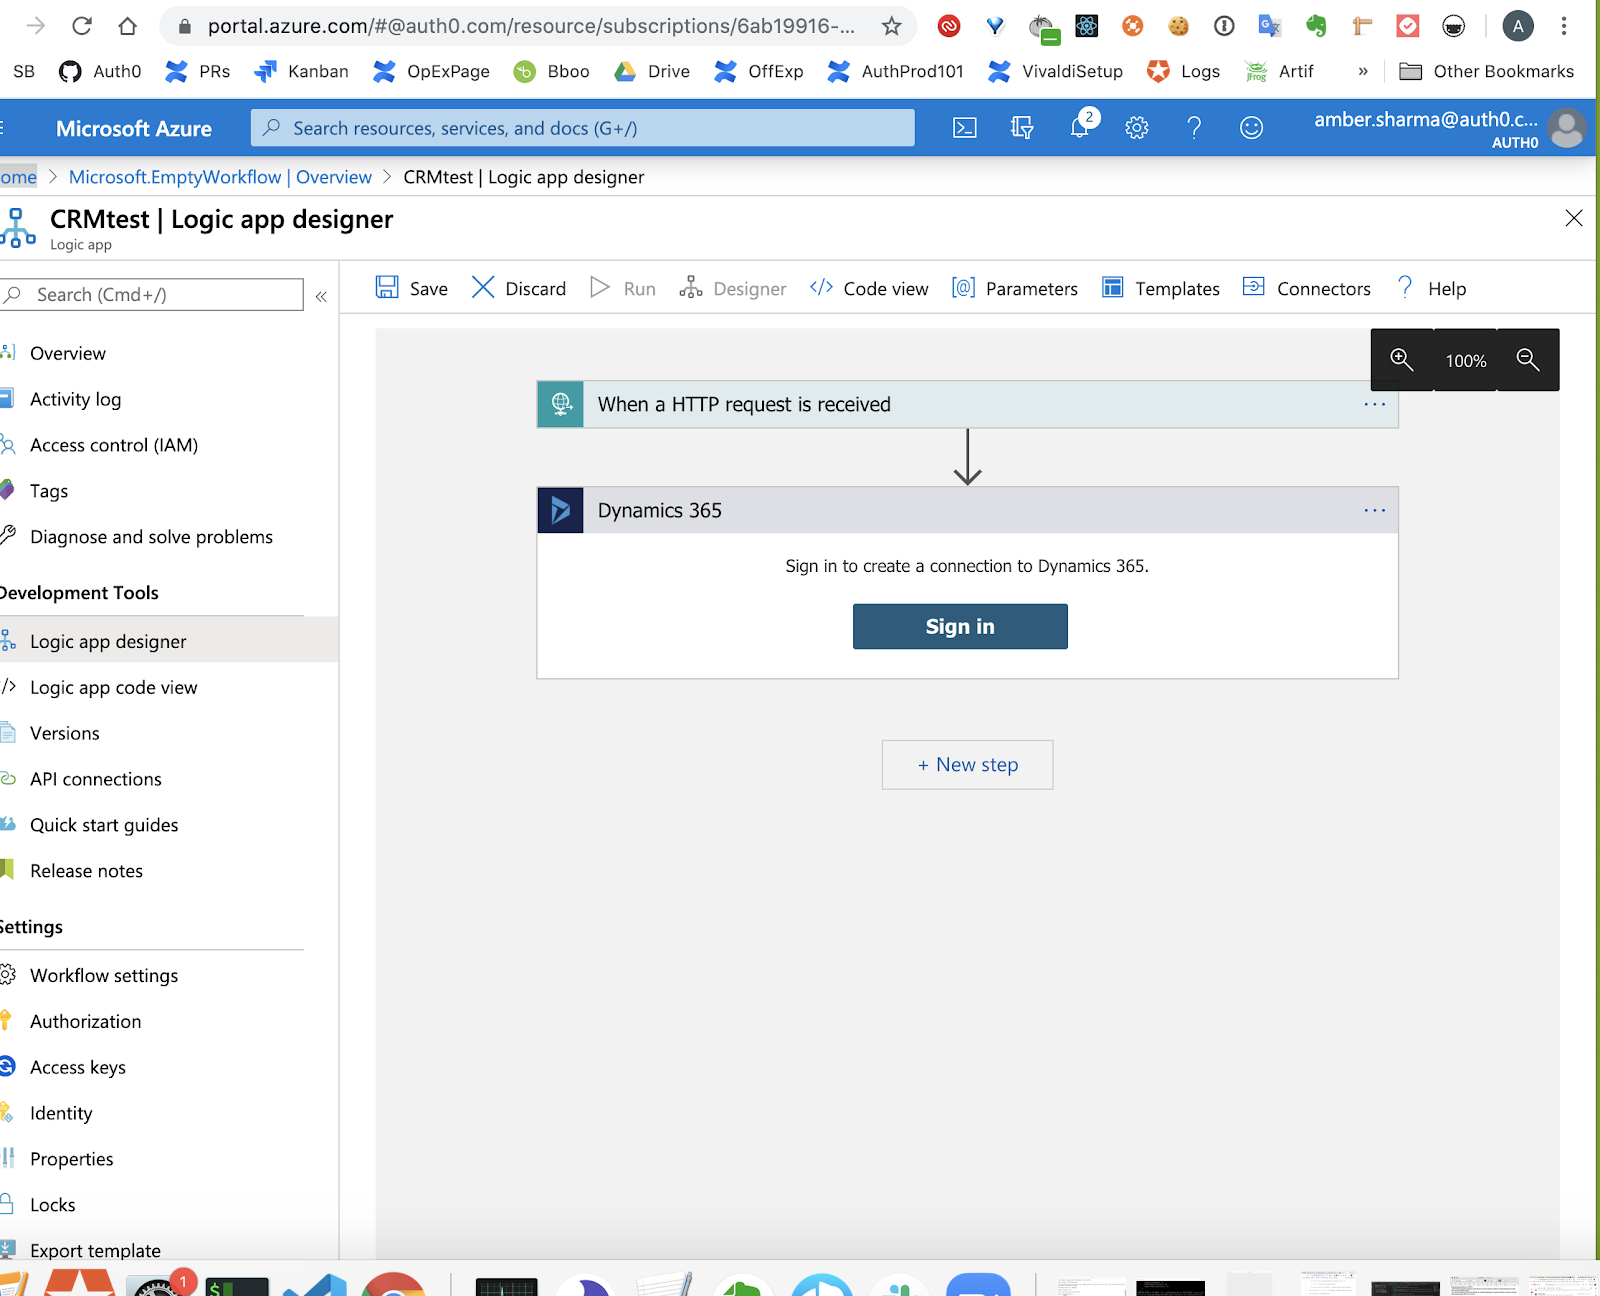This screenshot has width=1600, height=1296.
Task: Open Chrome profile avatar A
Action: click(x=1518, y=26)
